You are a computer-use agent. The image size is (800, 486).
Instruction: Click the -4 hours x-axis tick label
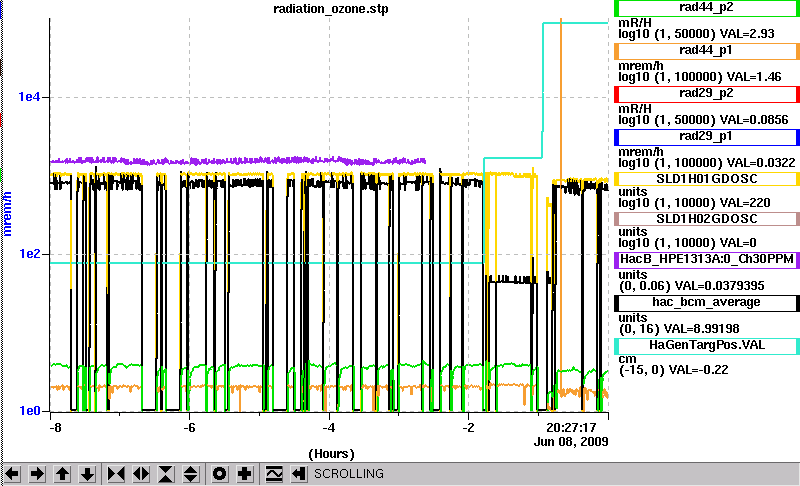[329, 427]
